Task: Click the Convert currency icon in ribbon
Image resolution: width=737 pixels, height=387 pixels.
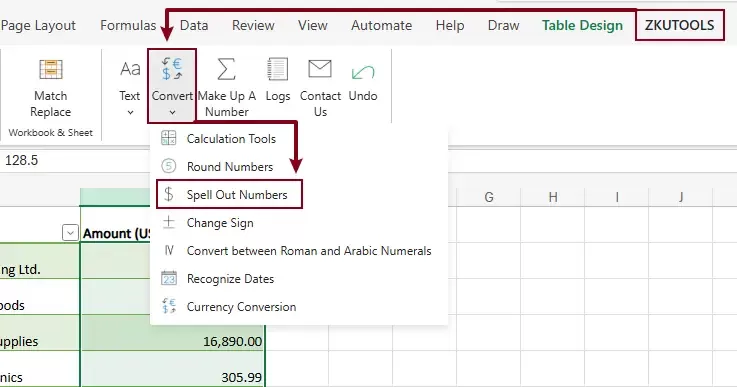Action: (172, 69)
